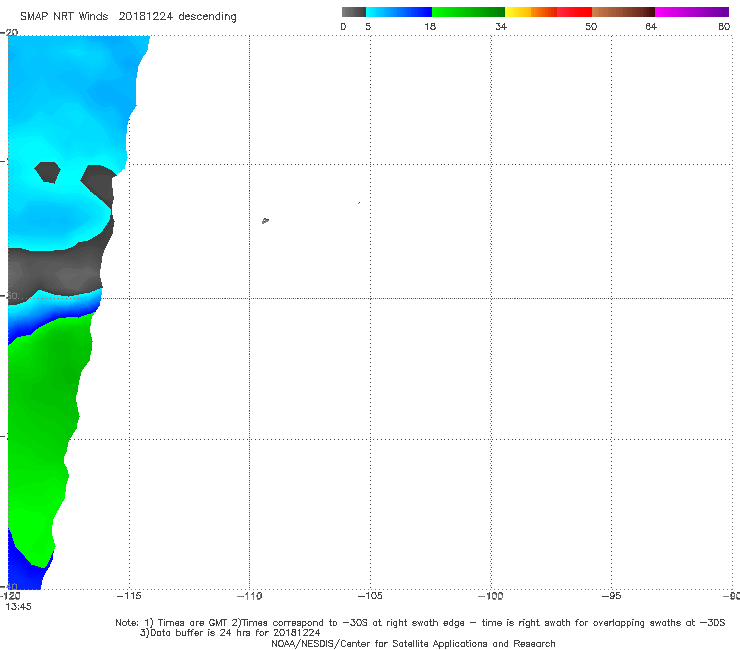This screenshot has height=650, width=740.
Task: Click the color bar label '18'
Action: (x=430, y=26)
